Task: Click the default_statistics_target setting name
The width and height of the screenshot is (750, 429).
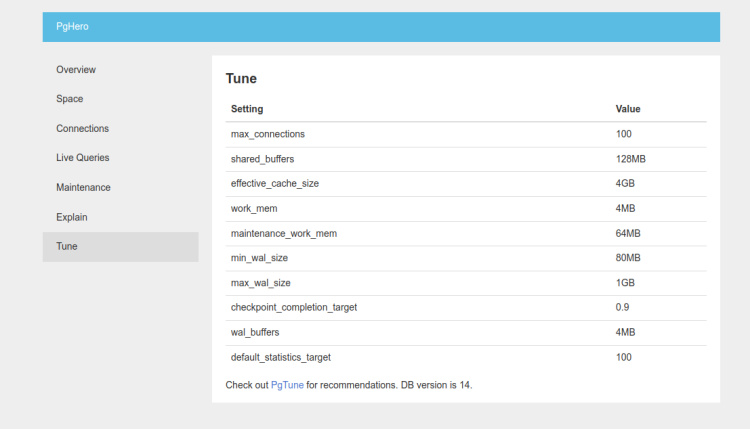Action: pyautogui.click(x=281, y=357)
